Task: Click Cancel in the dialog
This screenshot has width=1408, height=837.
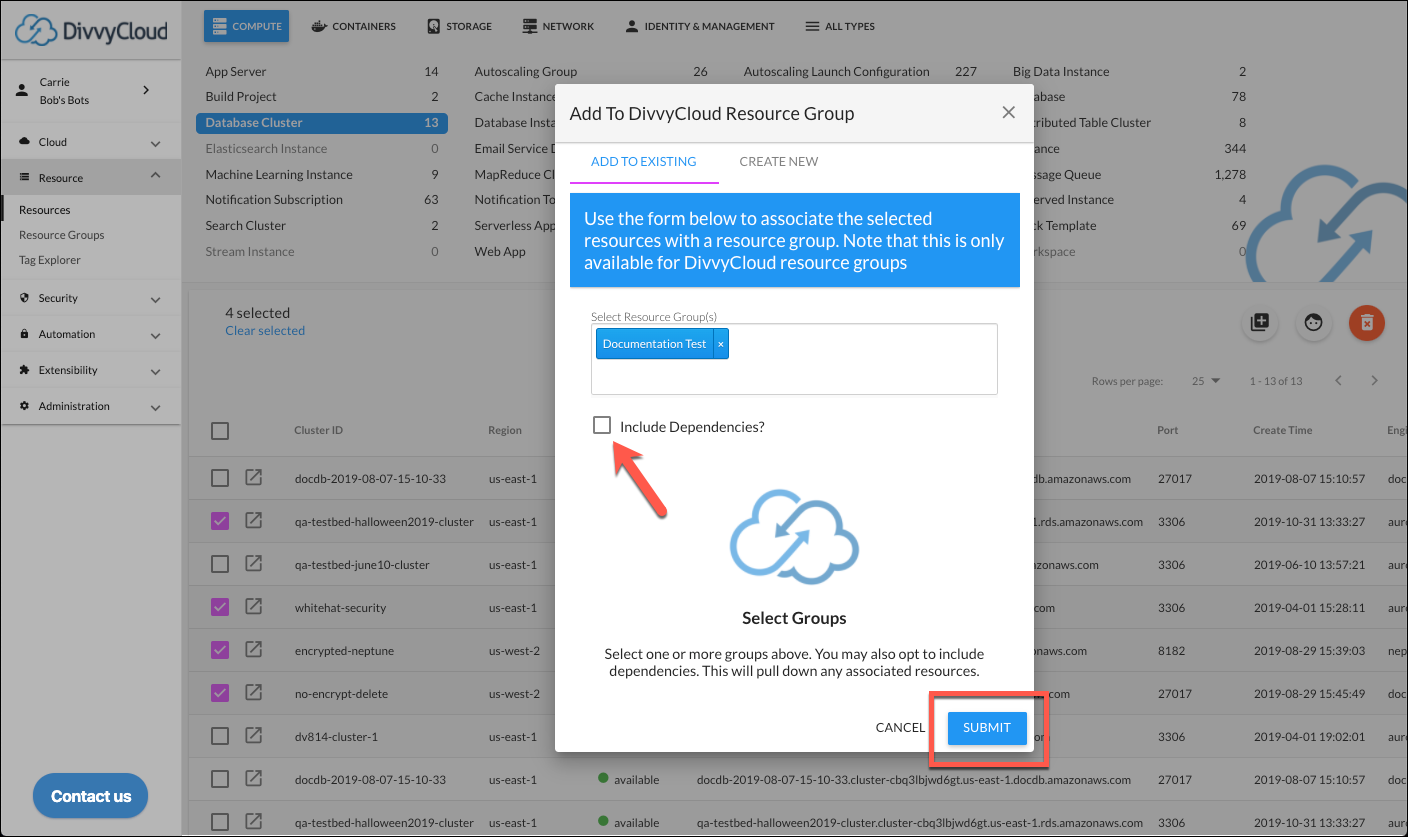Action: coord(900,728)
